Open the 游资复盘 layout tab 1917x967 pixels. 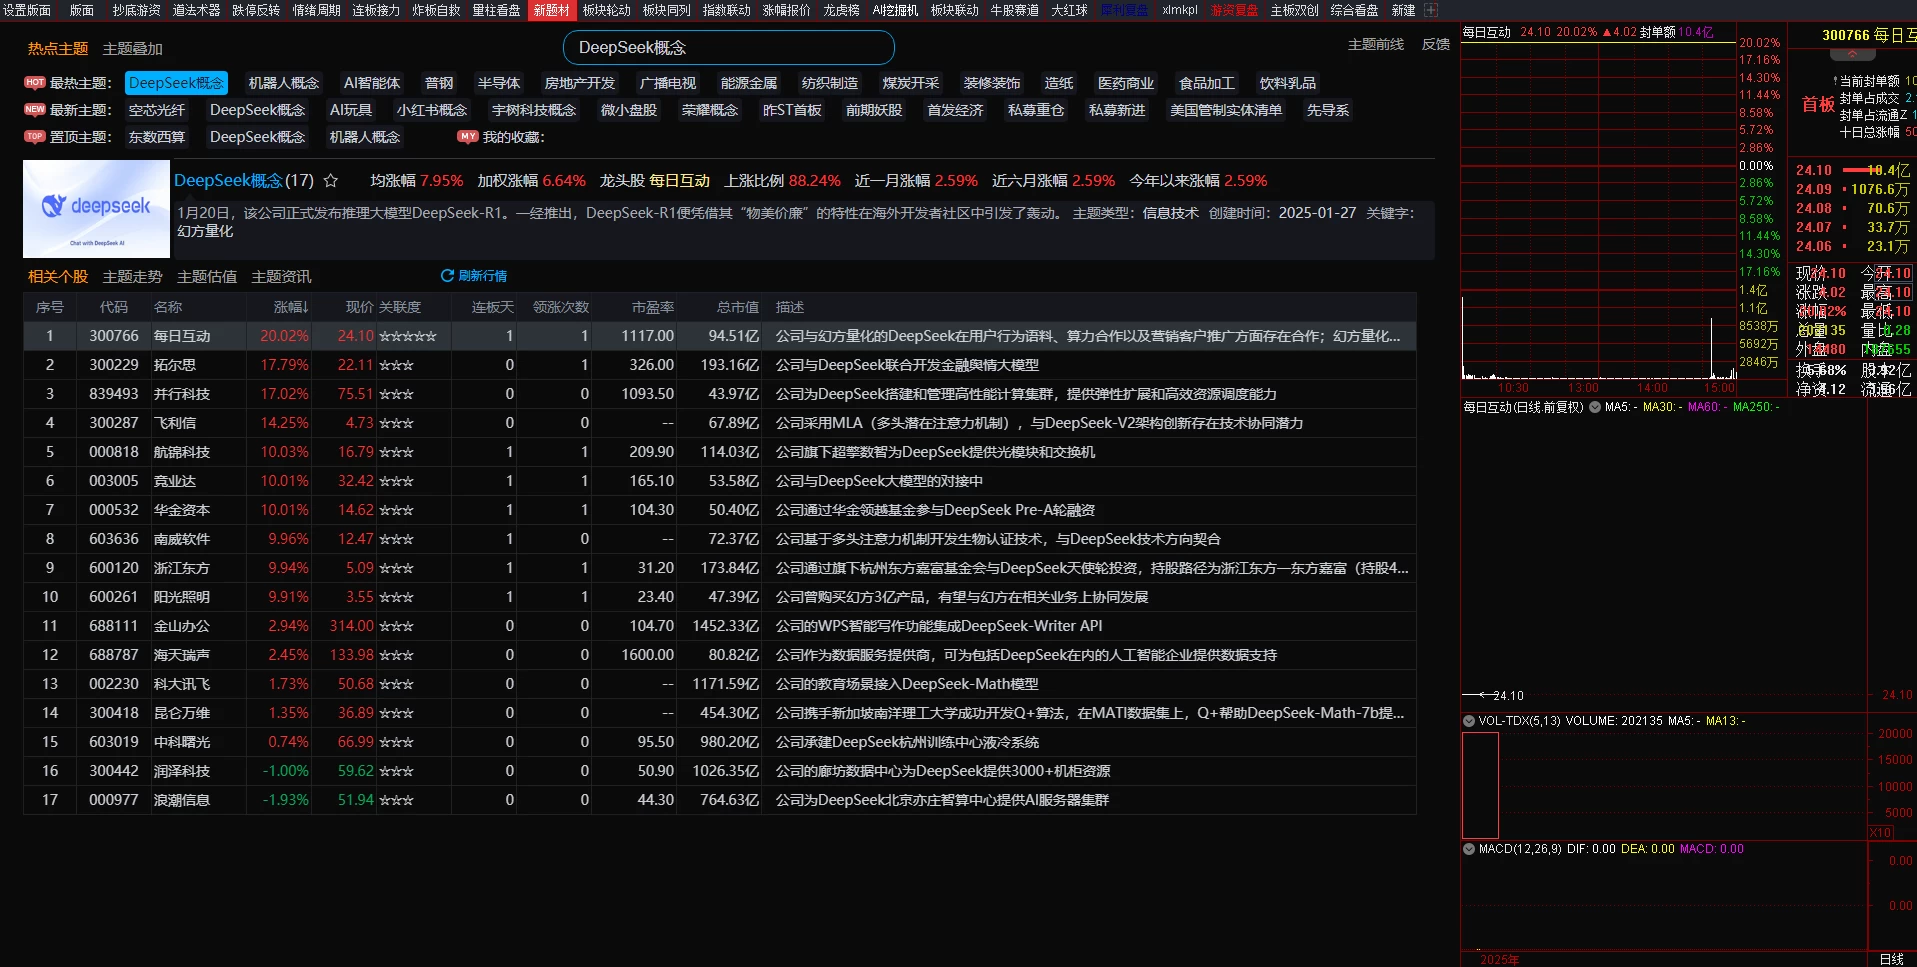tap(1234, 10)
